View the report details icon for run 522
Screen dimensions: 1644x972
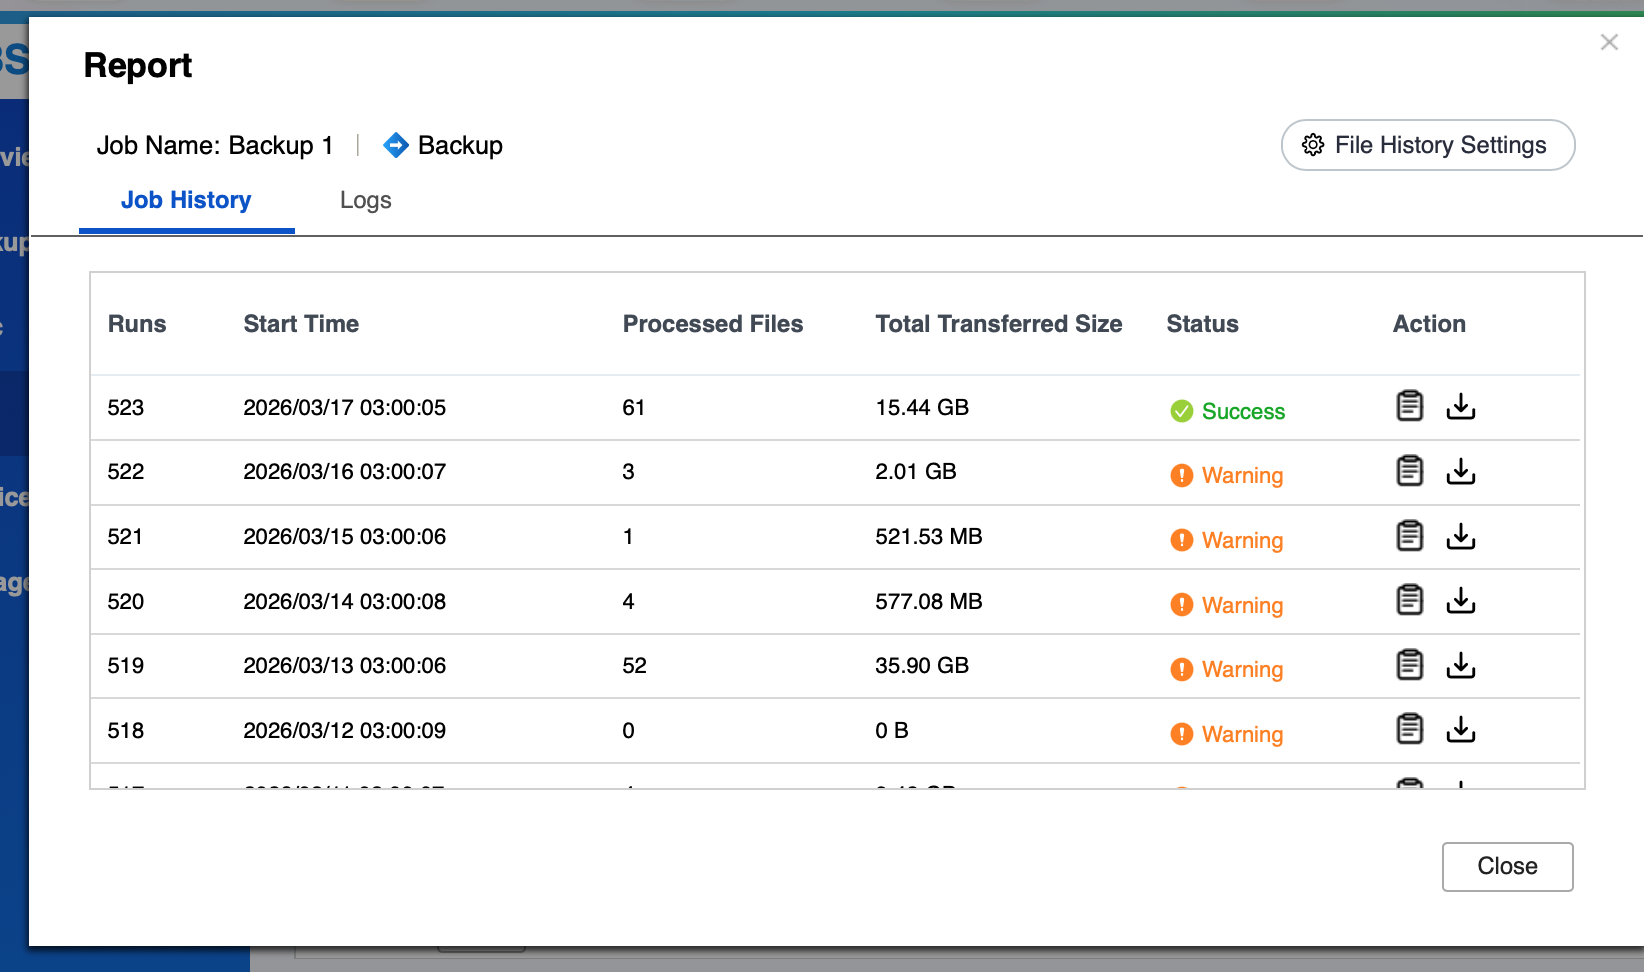(x=1409, y=471)
